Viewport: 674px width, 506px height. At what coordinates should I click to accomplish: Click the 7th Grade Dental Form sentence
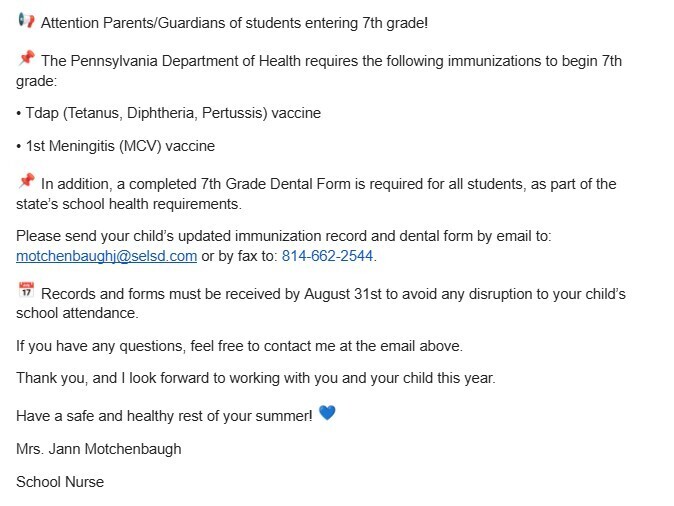pos(316,193)
